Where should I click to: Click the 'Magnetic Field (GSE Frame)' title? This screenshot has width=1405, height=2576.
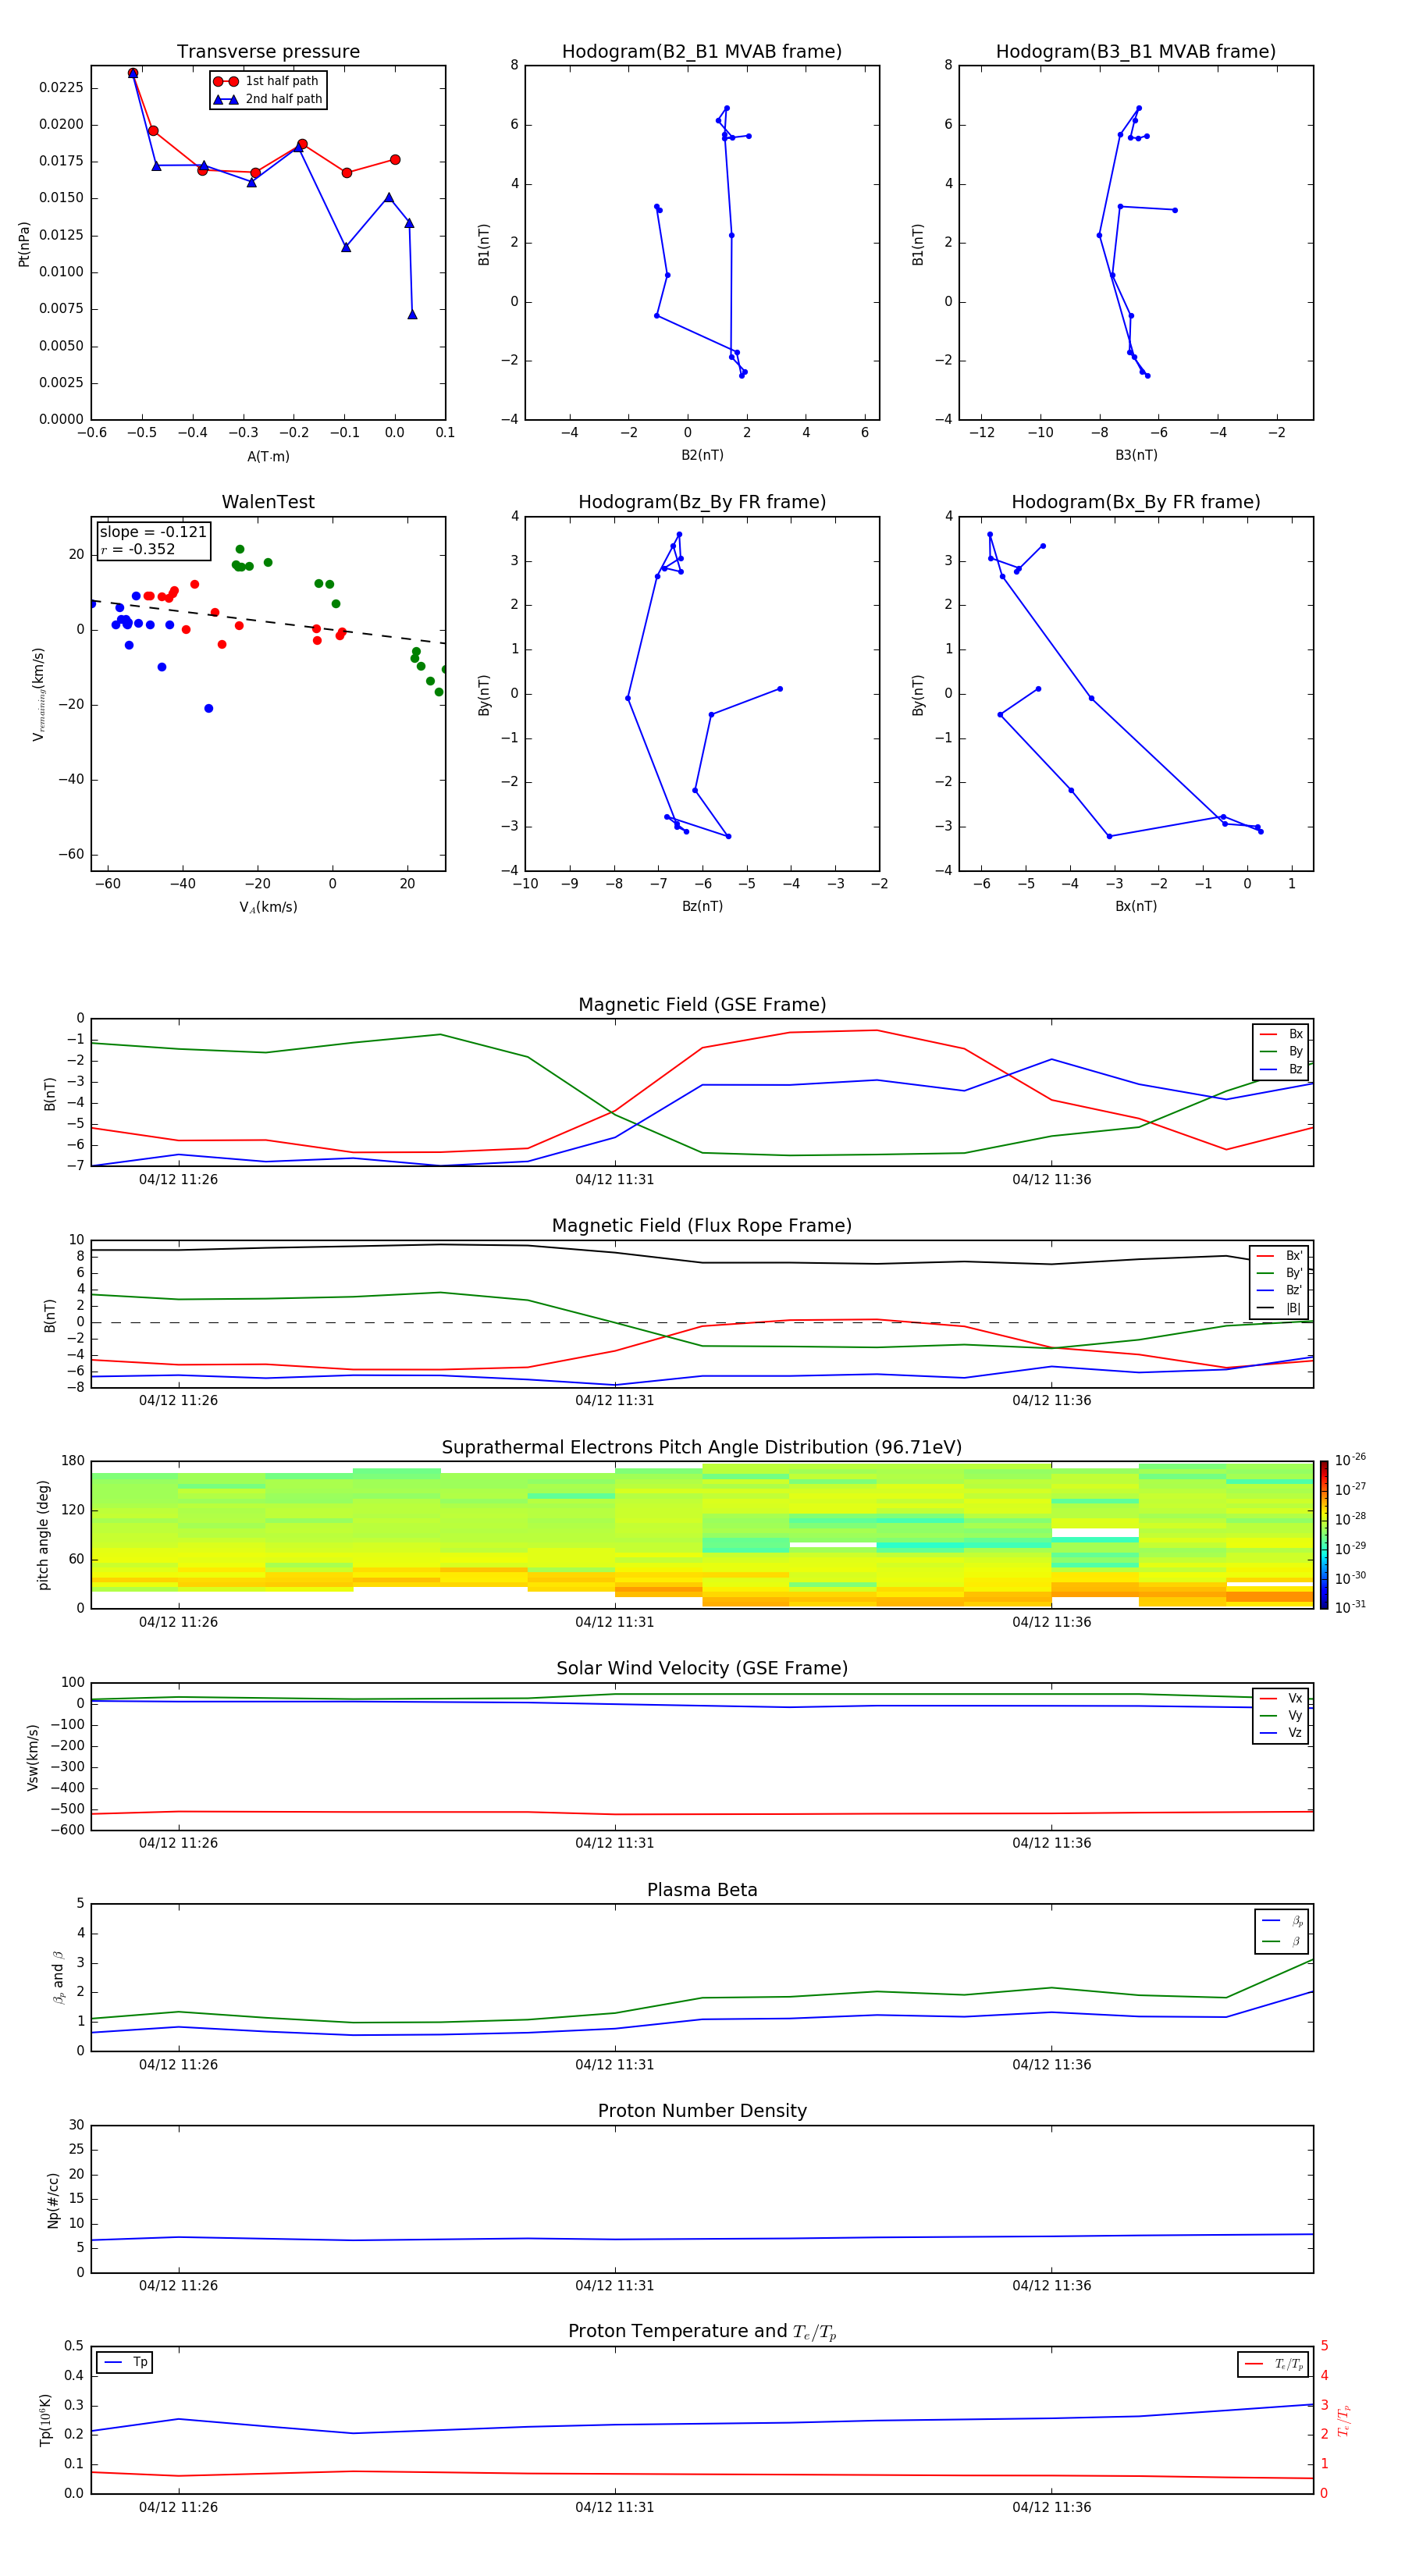[x=702, y=1005]
